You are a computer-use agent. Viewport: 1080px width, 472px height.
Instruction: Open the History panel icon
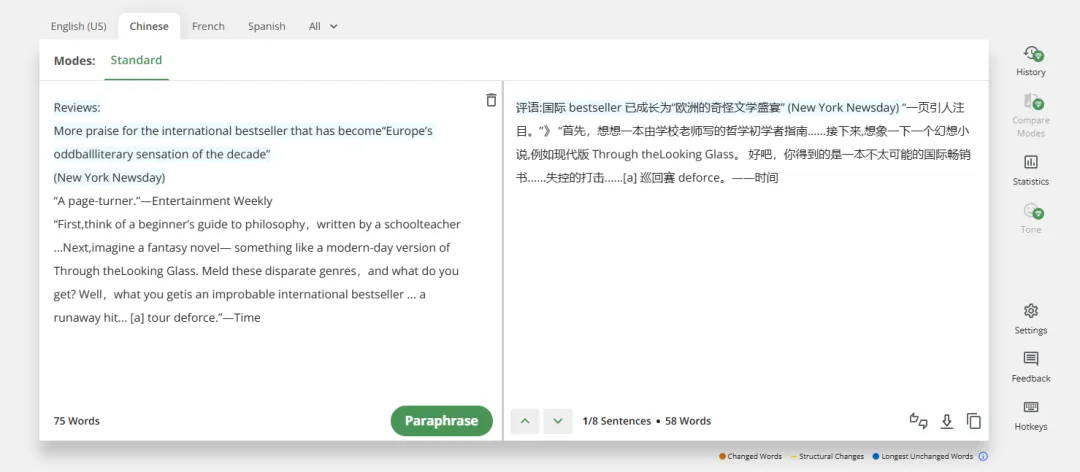click(1030, 55)
